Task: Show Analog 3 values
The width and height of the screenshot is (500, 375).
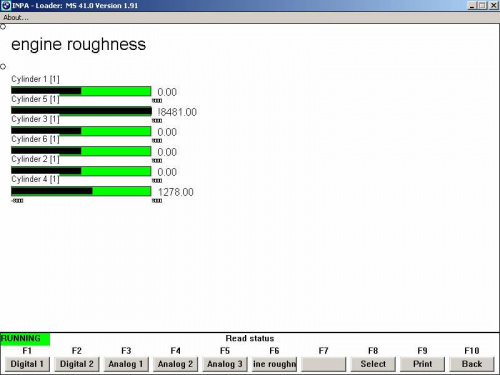Action: tap(225, 364)
